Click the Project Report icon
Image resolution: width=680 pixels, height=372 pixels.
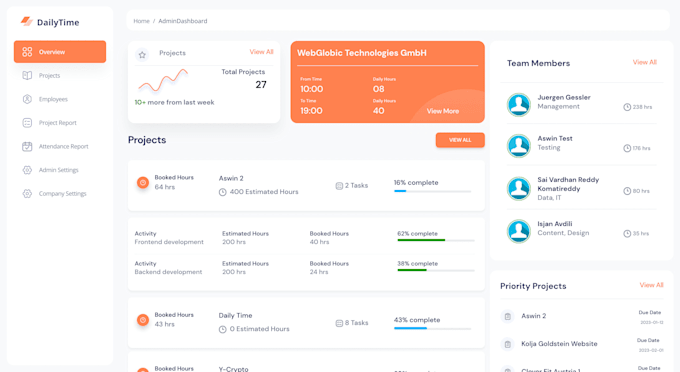(x=27, y=123)
